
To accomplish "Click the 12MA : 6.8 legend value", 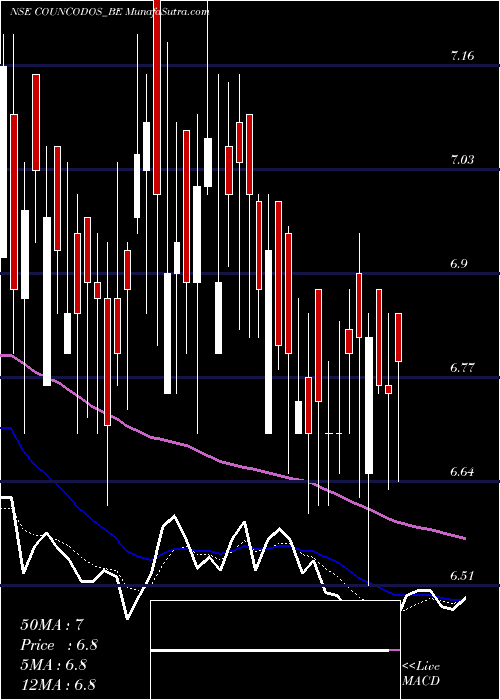I will [x=58, y=685].
